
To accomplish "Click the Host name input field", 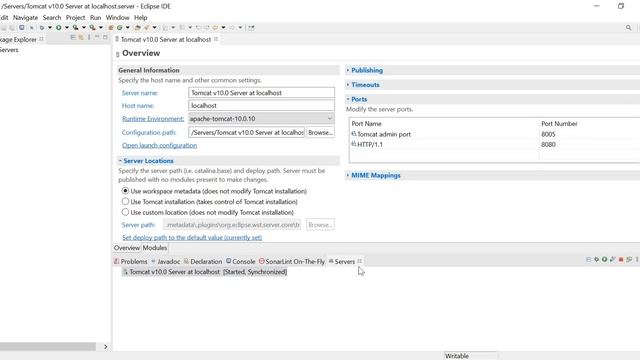I will [x=261, y=105].
